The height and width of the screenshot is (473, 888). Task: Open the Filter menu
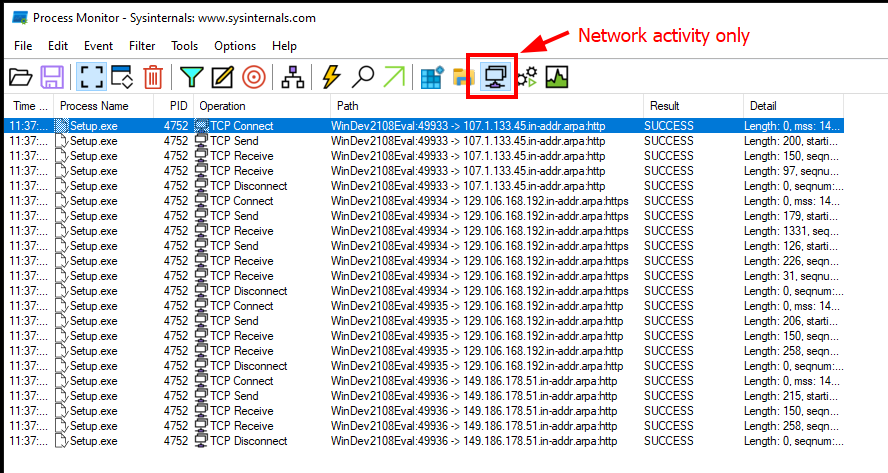142,46
